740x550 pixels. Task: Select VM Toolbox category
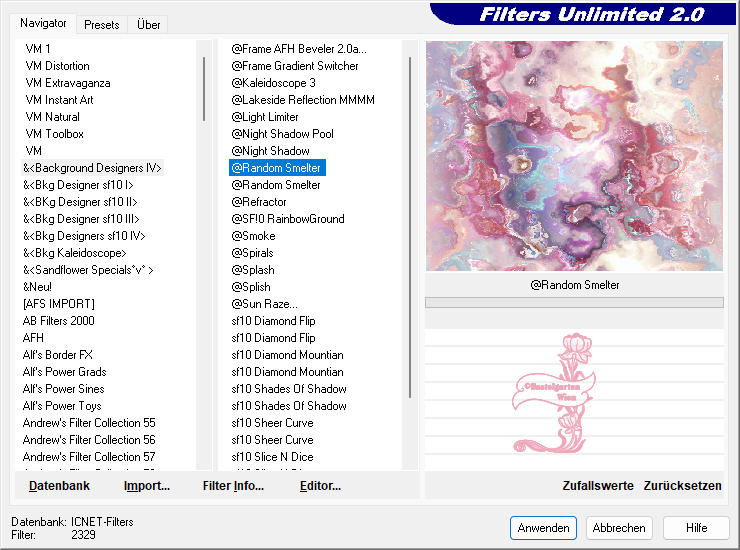point(54,134)
